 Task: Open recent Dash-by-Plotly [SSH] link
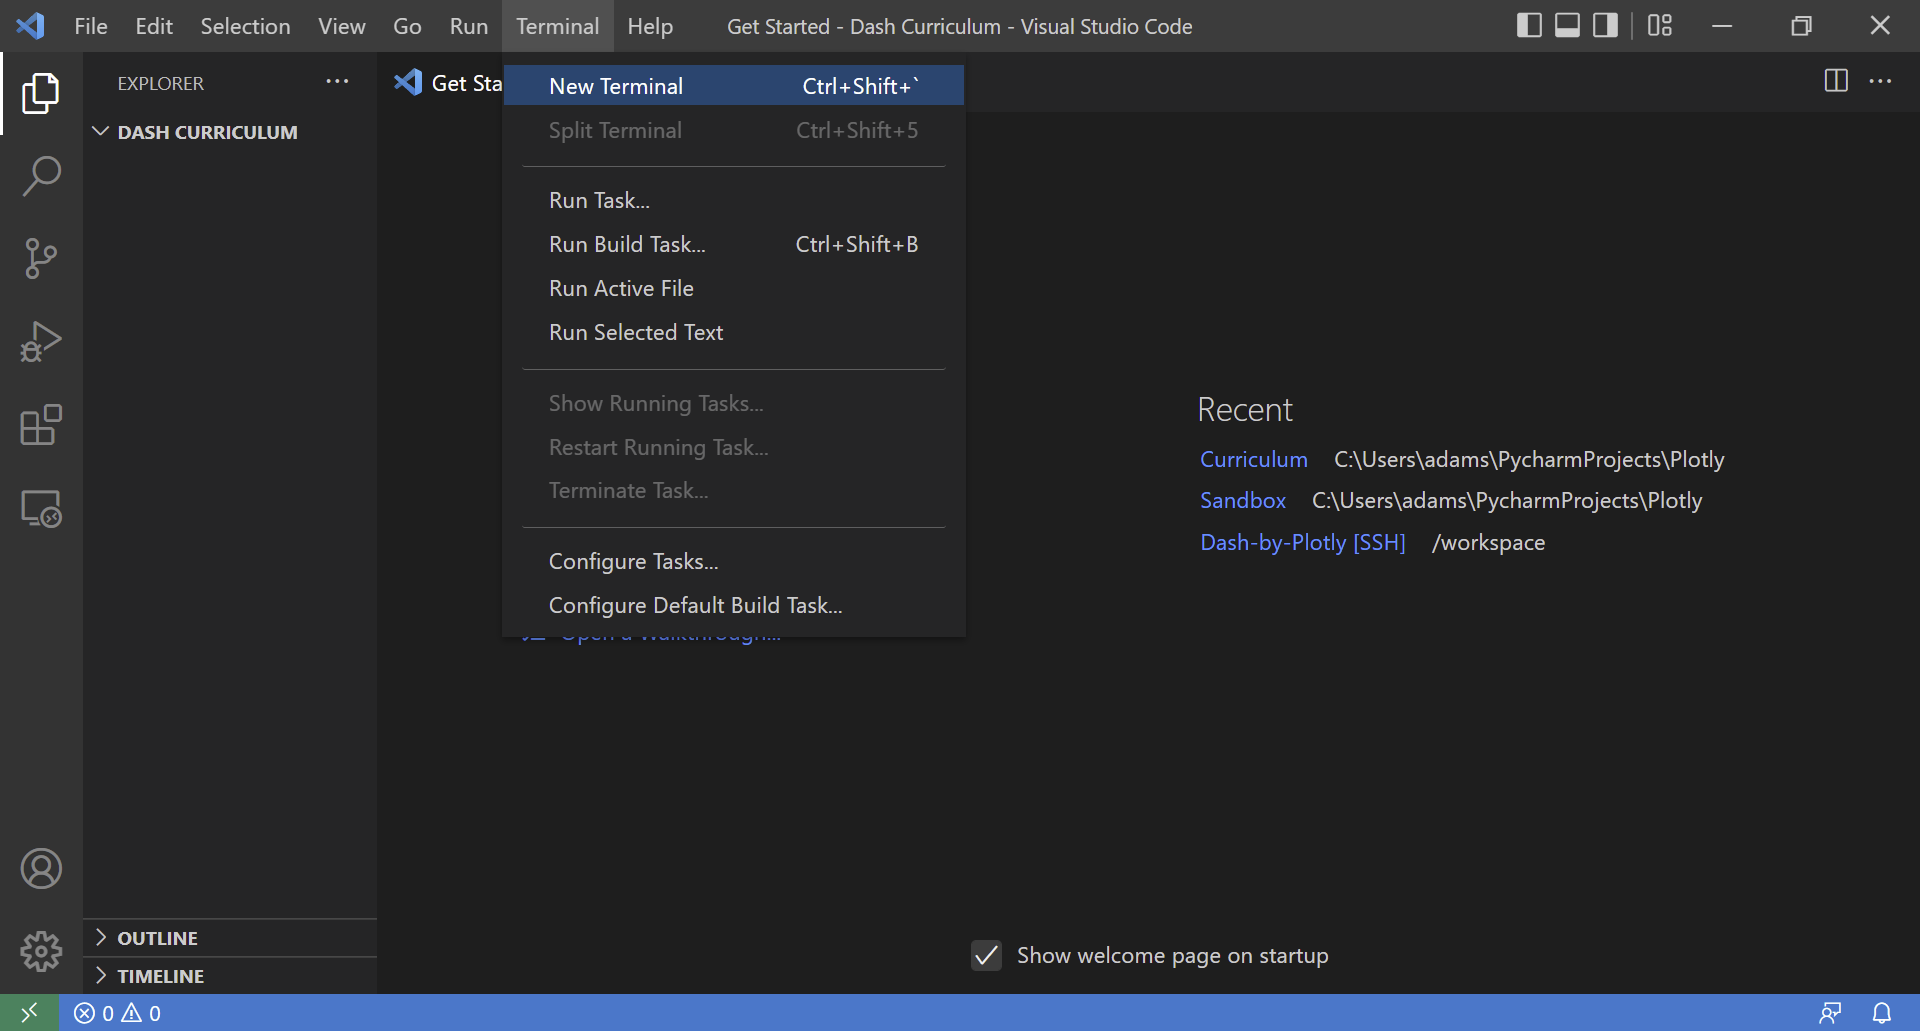(x=1303, y=542)
